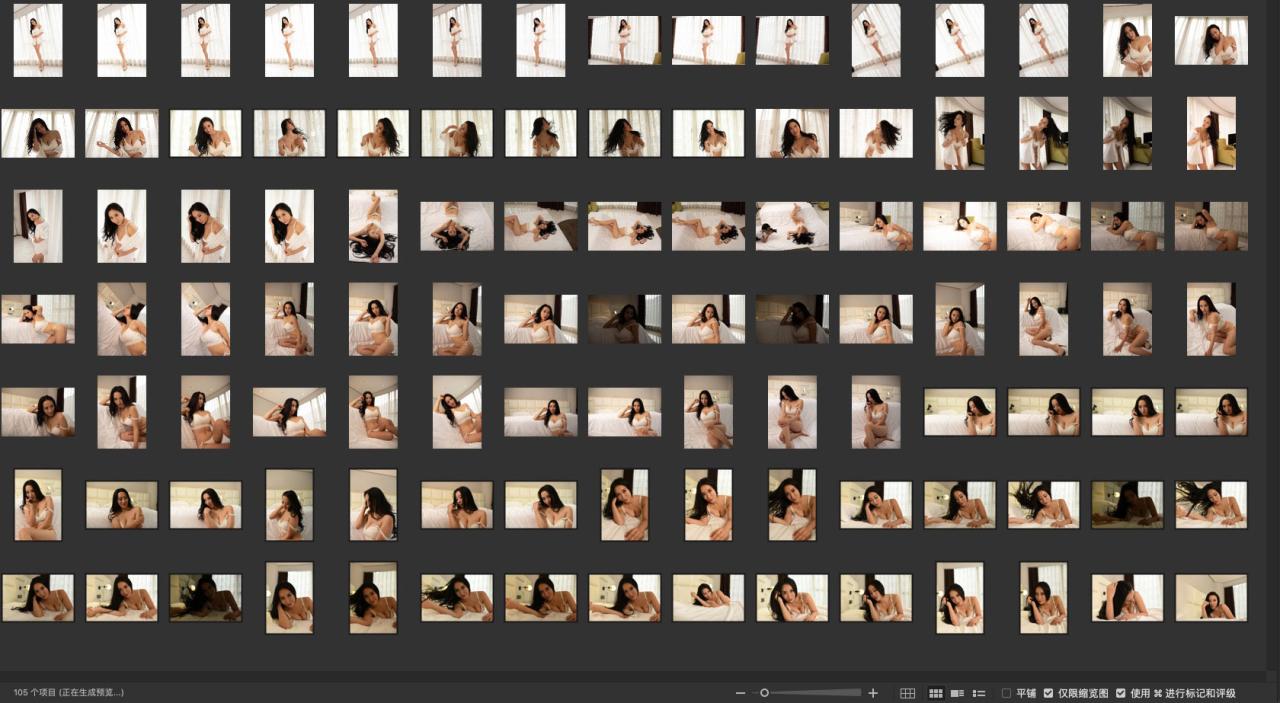The height and width of the screenshot is (703, 1280).
Task: Select the first thumbnail in the fifth row
Action: click(38, 412)
